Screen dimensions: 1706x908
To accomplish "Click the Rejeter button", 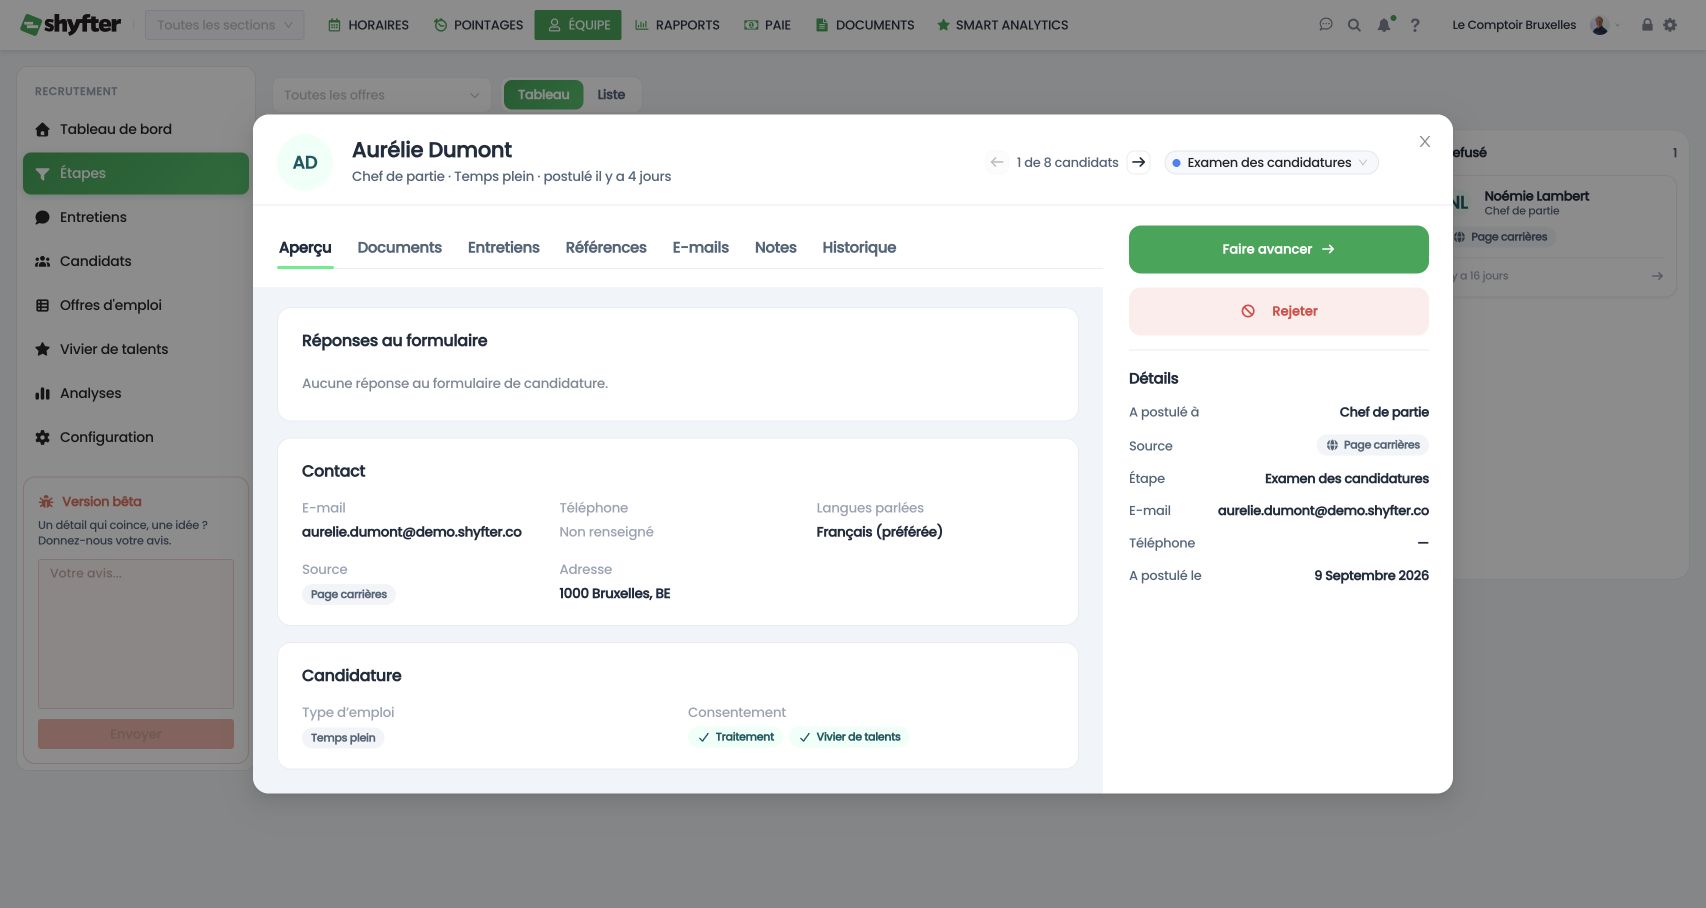I will coord(1278,311).
